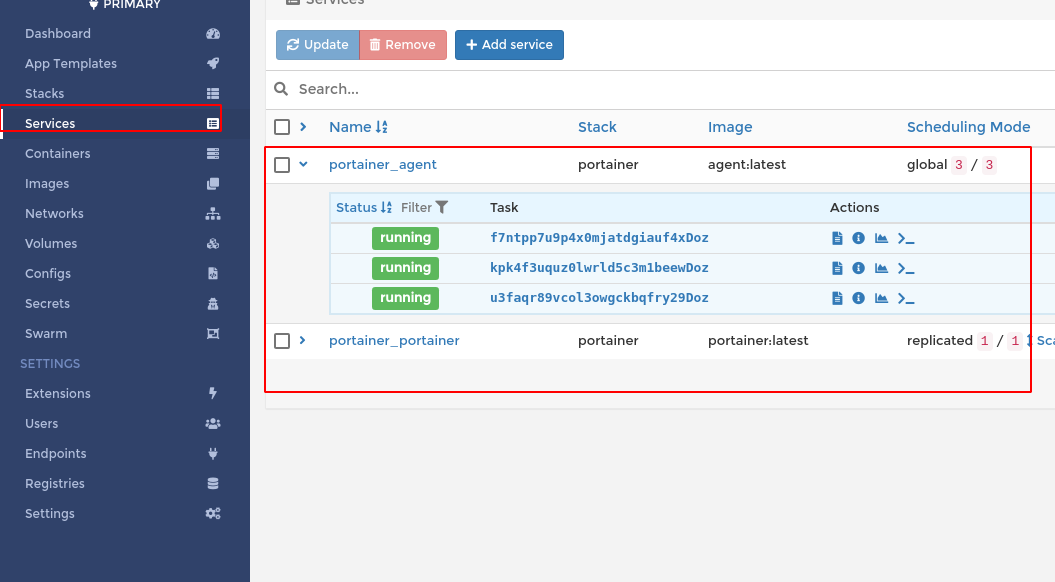
Task: Open Registries settings
Action: tap(54, 484)
